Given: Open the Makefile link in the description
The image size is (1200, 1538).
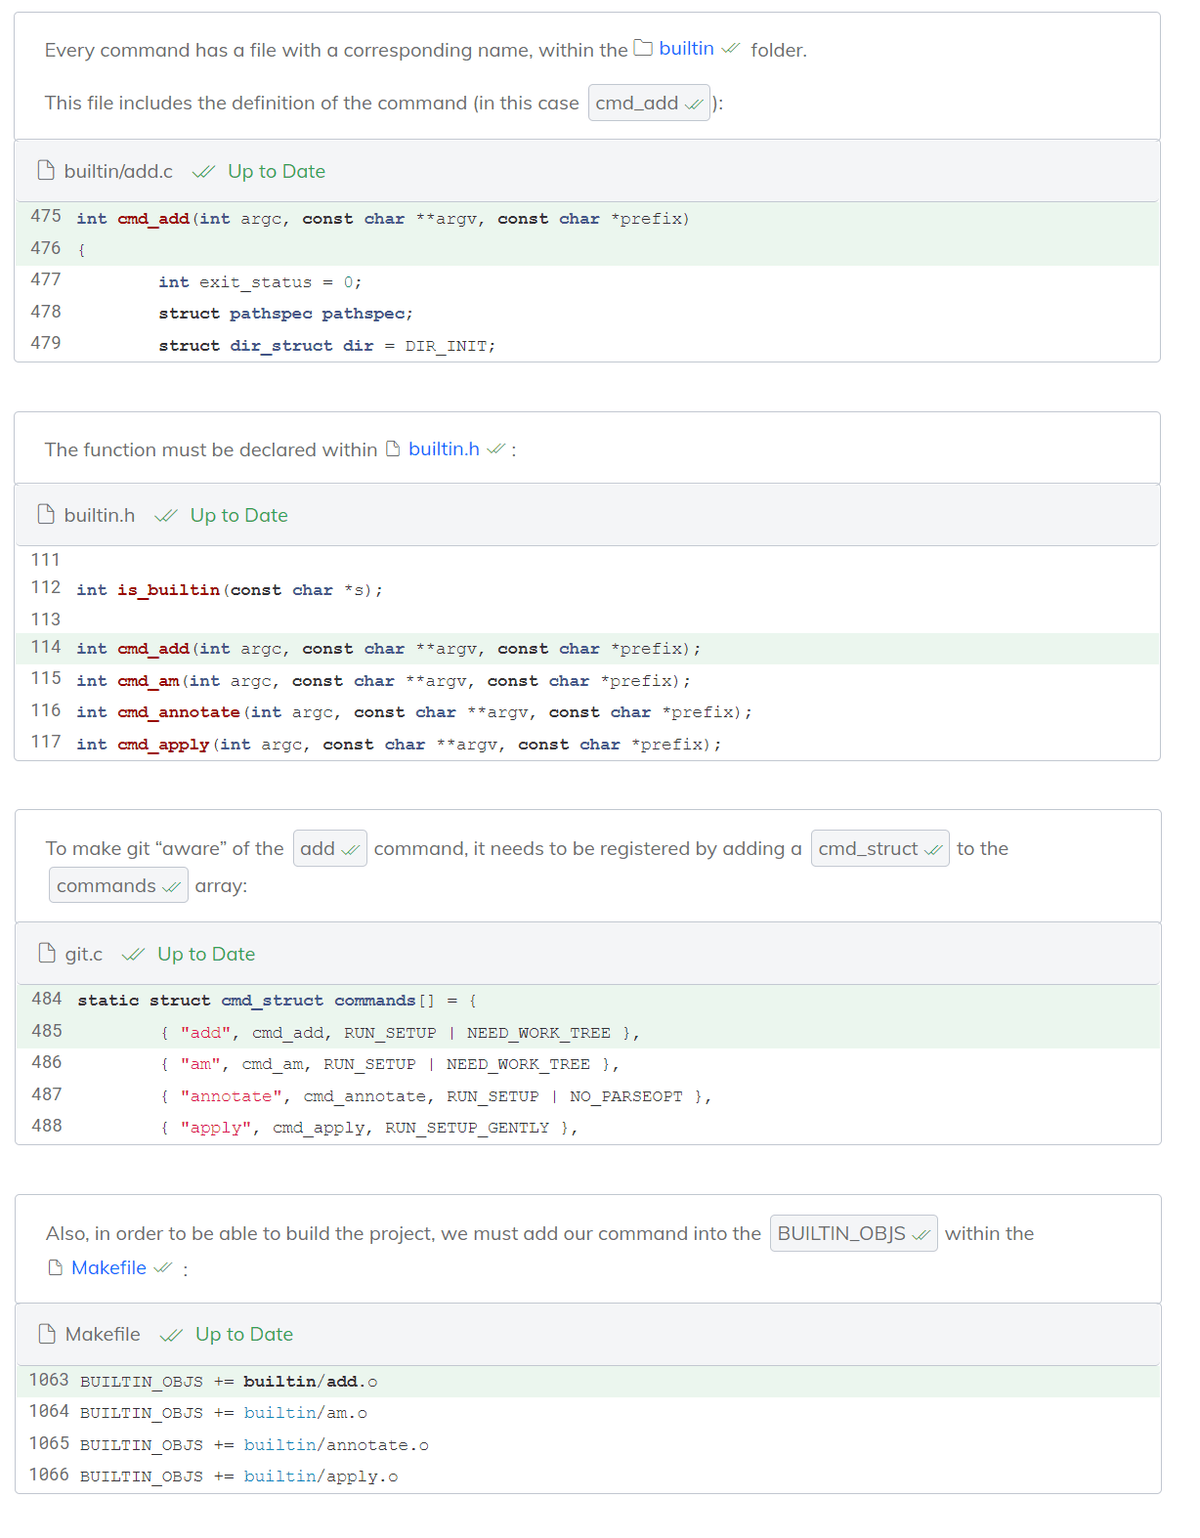Looking at the screenshot, I should [x=109, y=1267].
